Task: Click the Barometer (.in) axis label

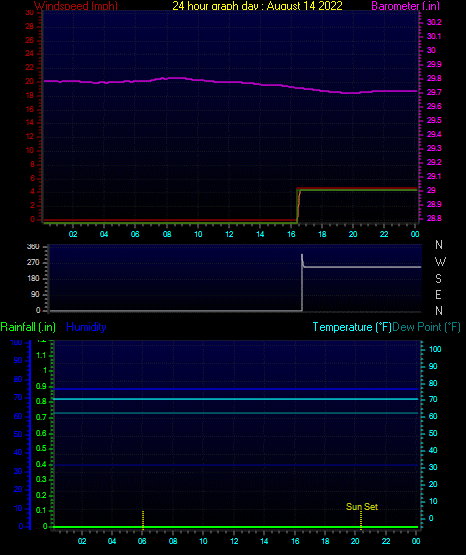Action: pos(405,6)
